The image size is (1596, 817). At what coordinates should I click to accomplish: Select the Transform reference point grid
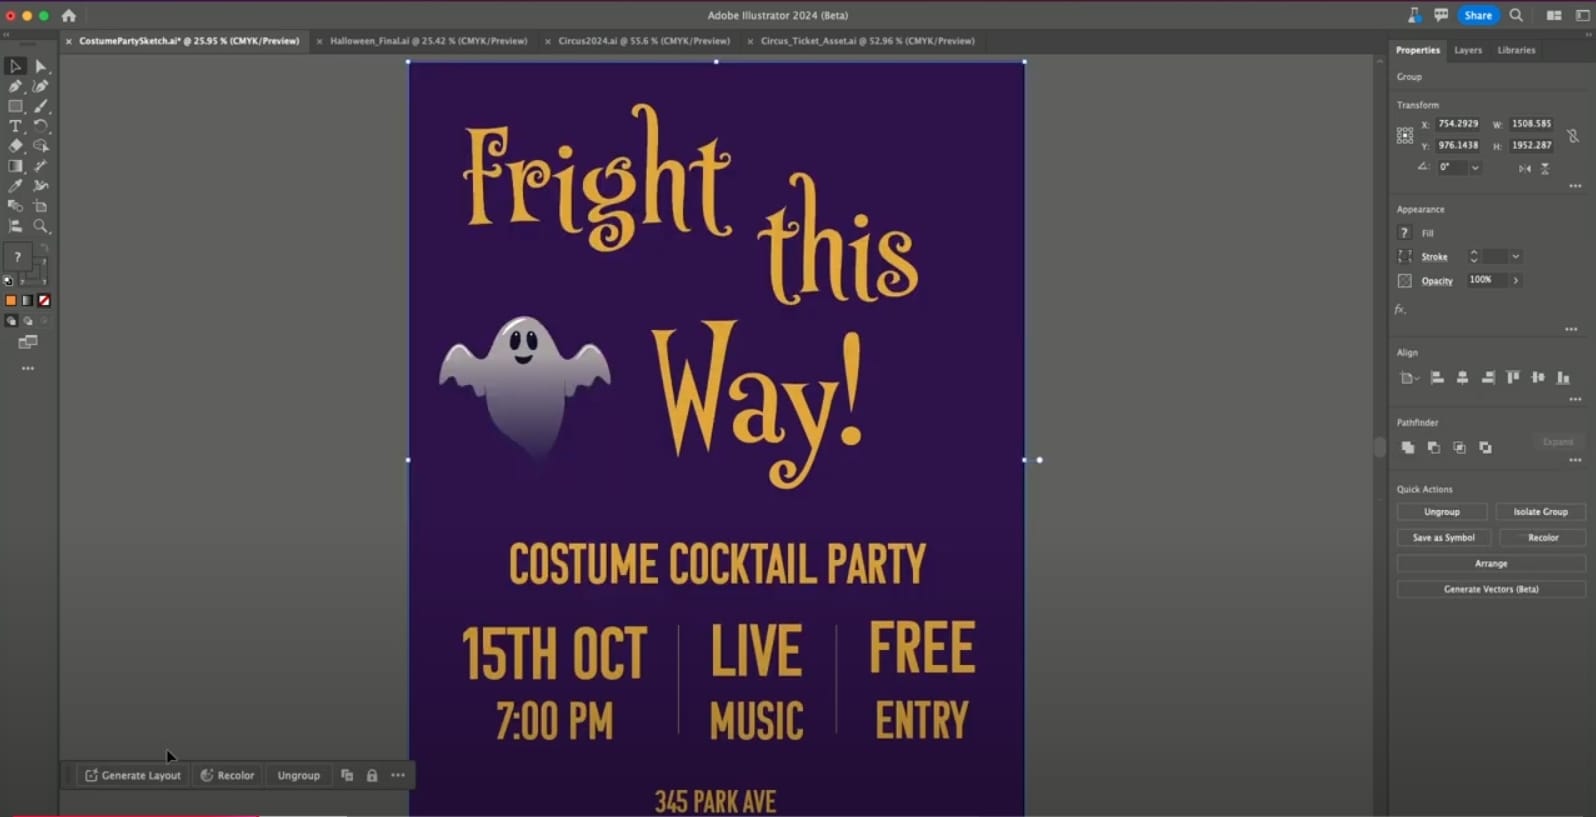click(x=1405, y=135)
